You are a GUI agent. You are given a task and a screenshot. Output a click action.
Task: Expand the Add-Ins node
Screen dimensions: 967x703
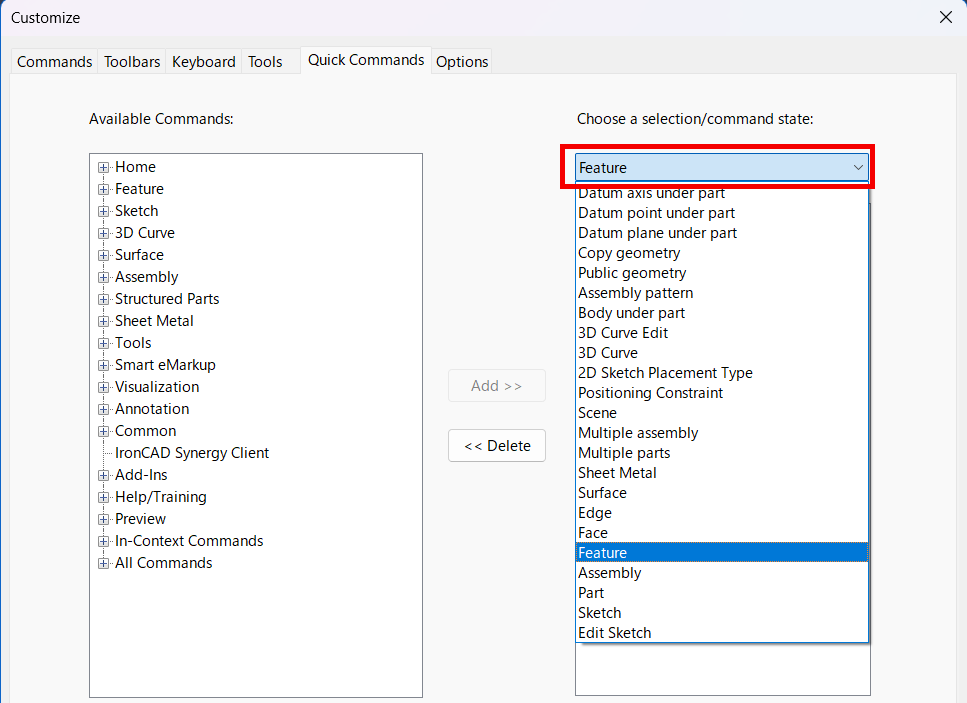[x=104, y=475]
